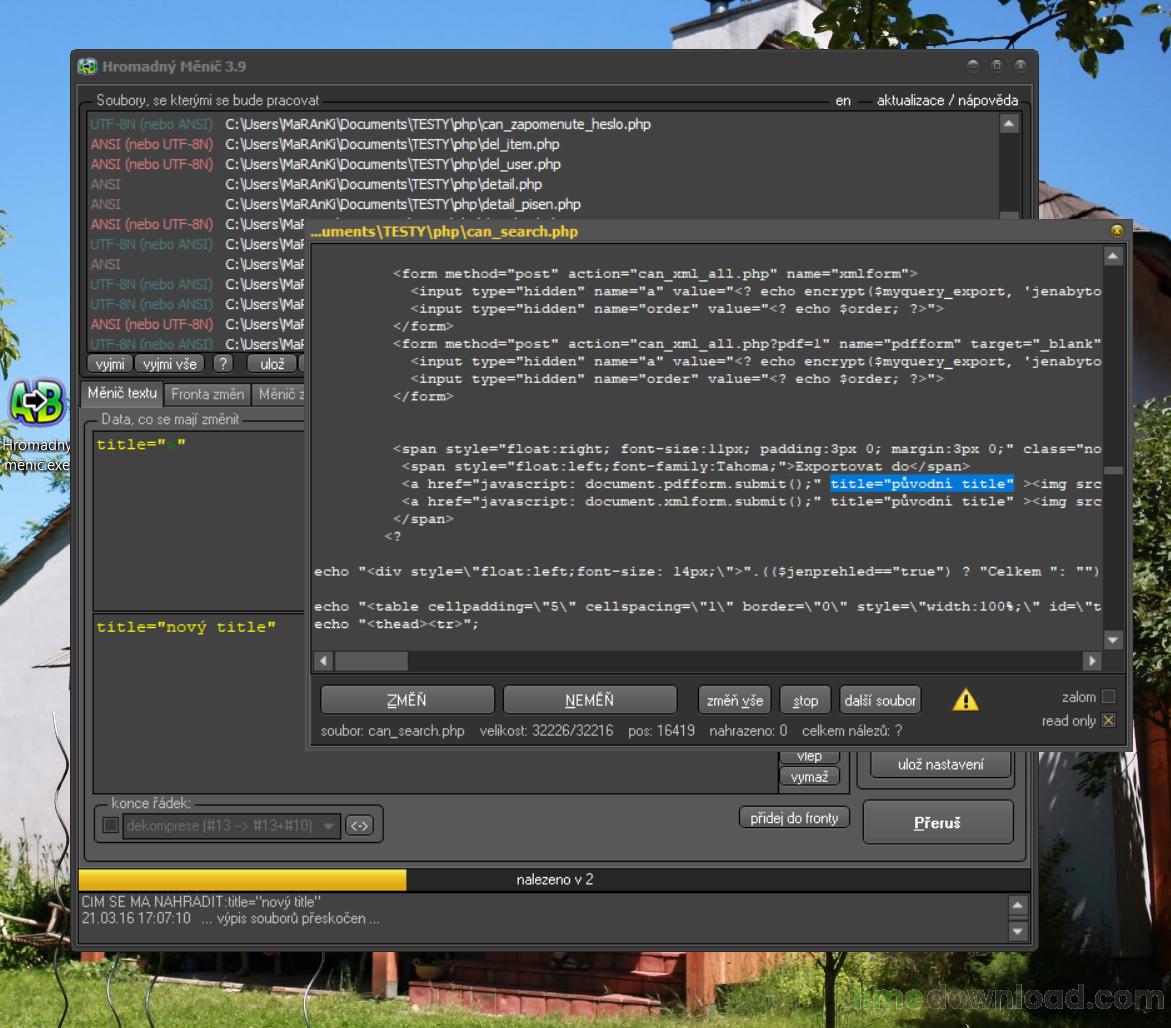
Task: Click the question mark help button
Action: [223, 365]
